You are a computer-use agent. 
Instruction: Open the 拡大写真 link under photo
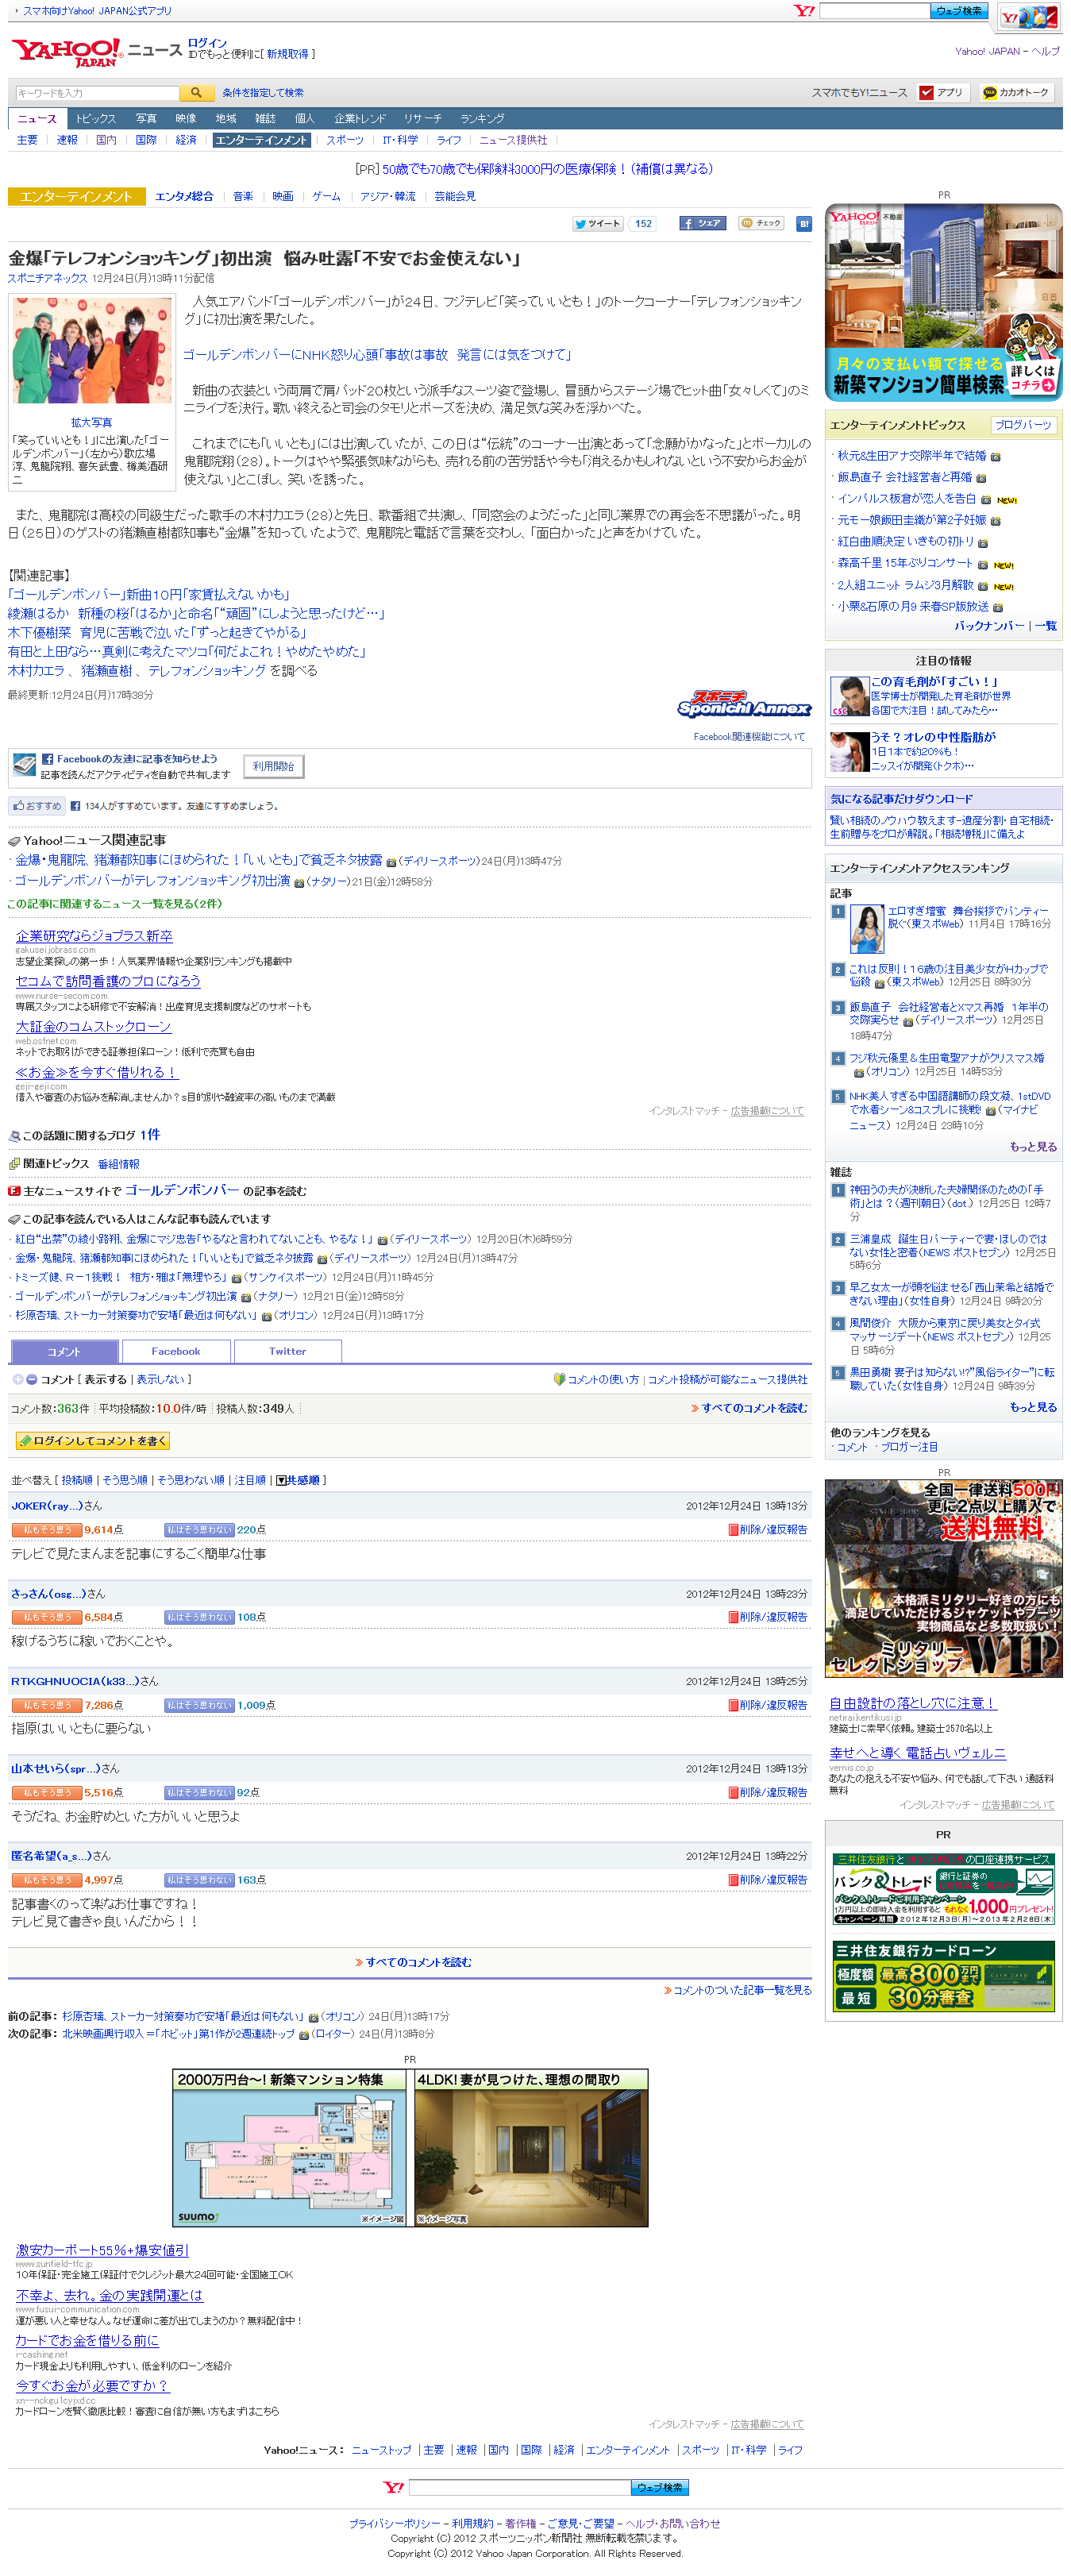(x=91, y=423)
